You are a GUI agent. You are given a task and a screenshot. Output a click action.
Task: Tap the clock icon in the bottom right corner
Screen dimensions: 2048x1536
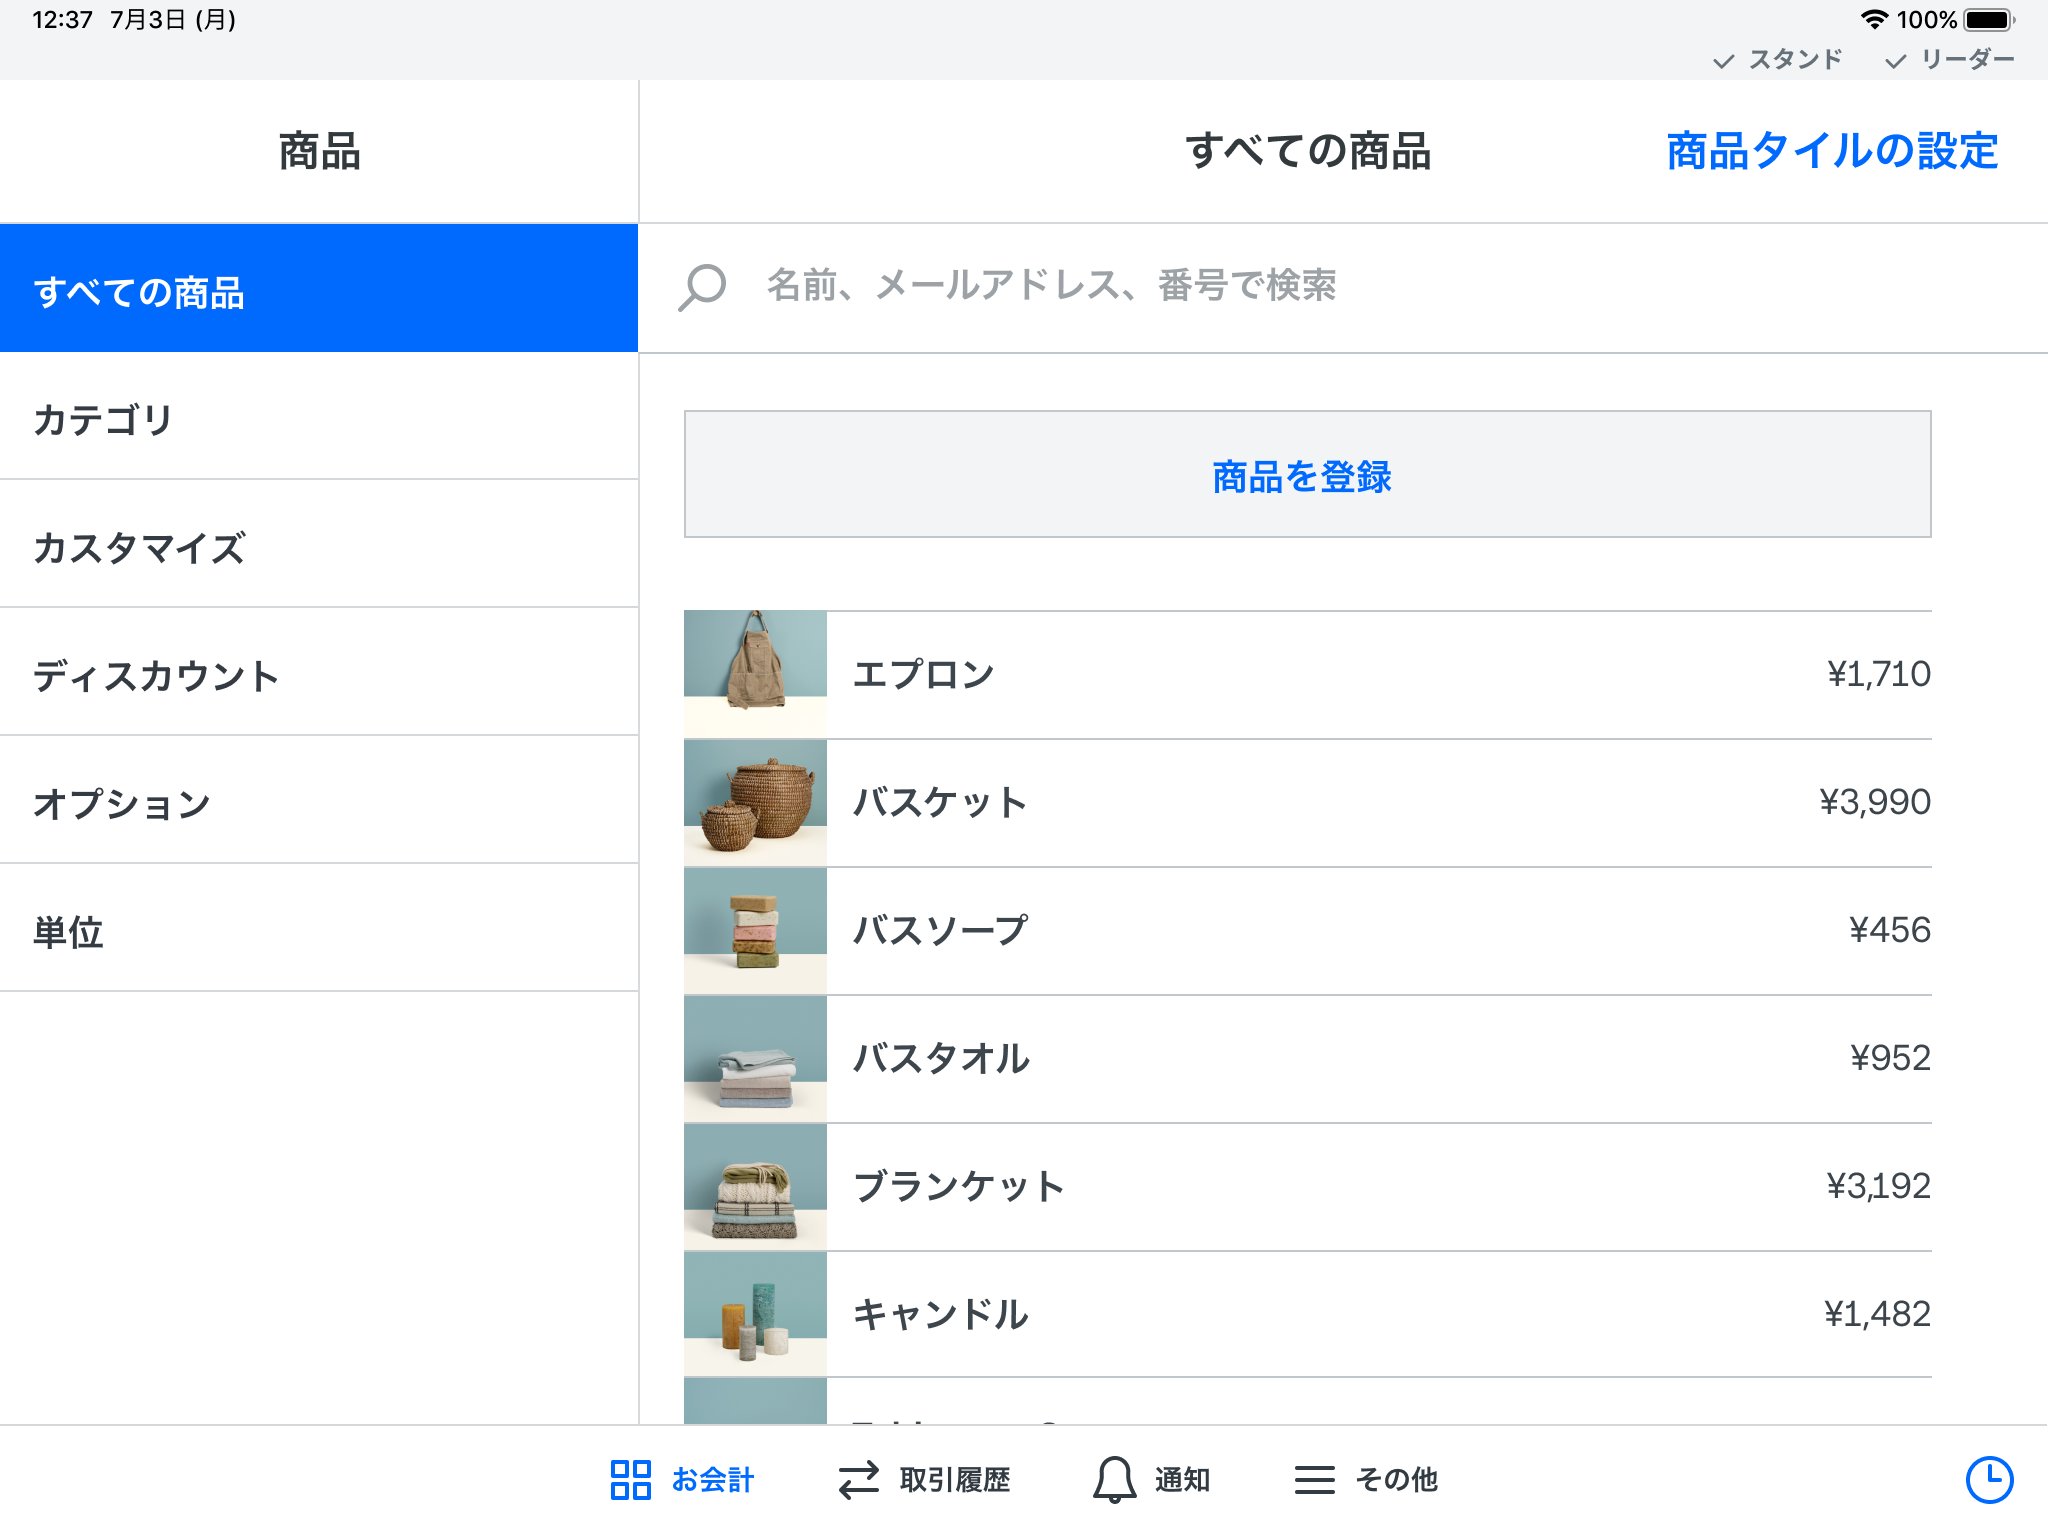[1988, 1479]
